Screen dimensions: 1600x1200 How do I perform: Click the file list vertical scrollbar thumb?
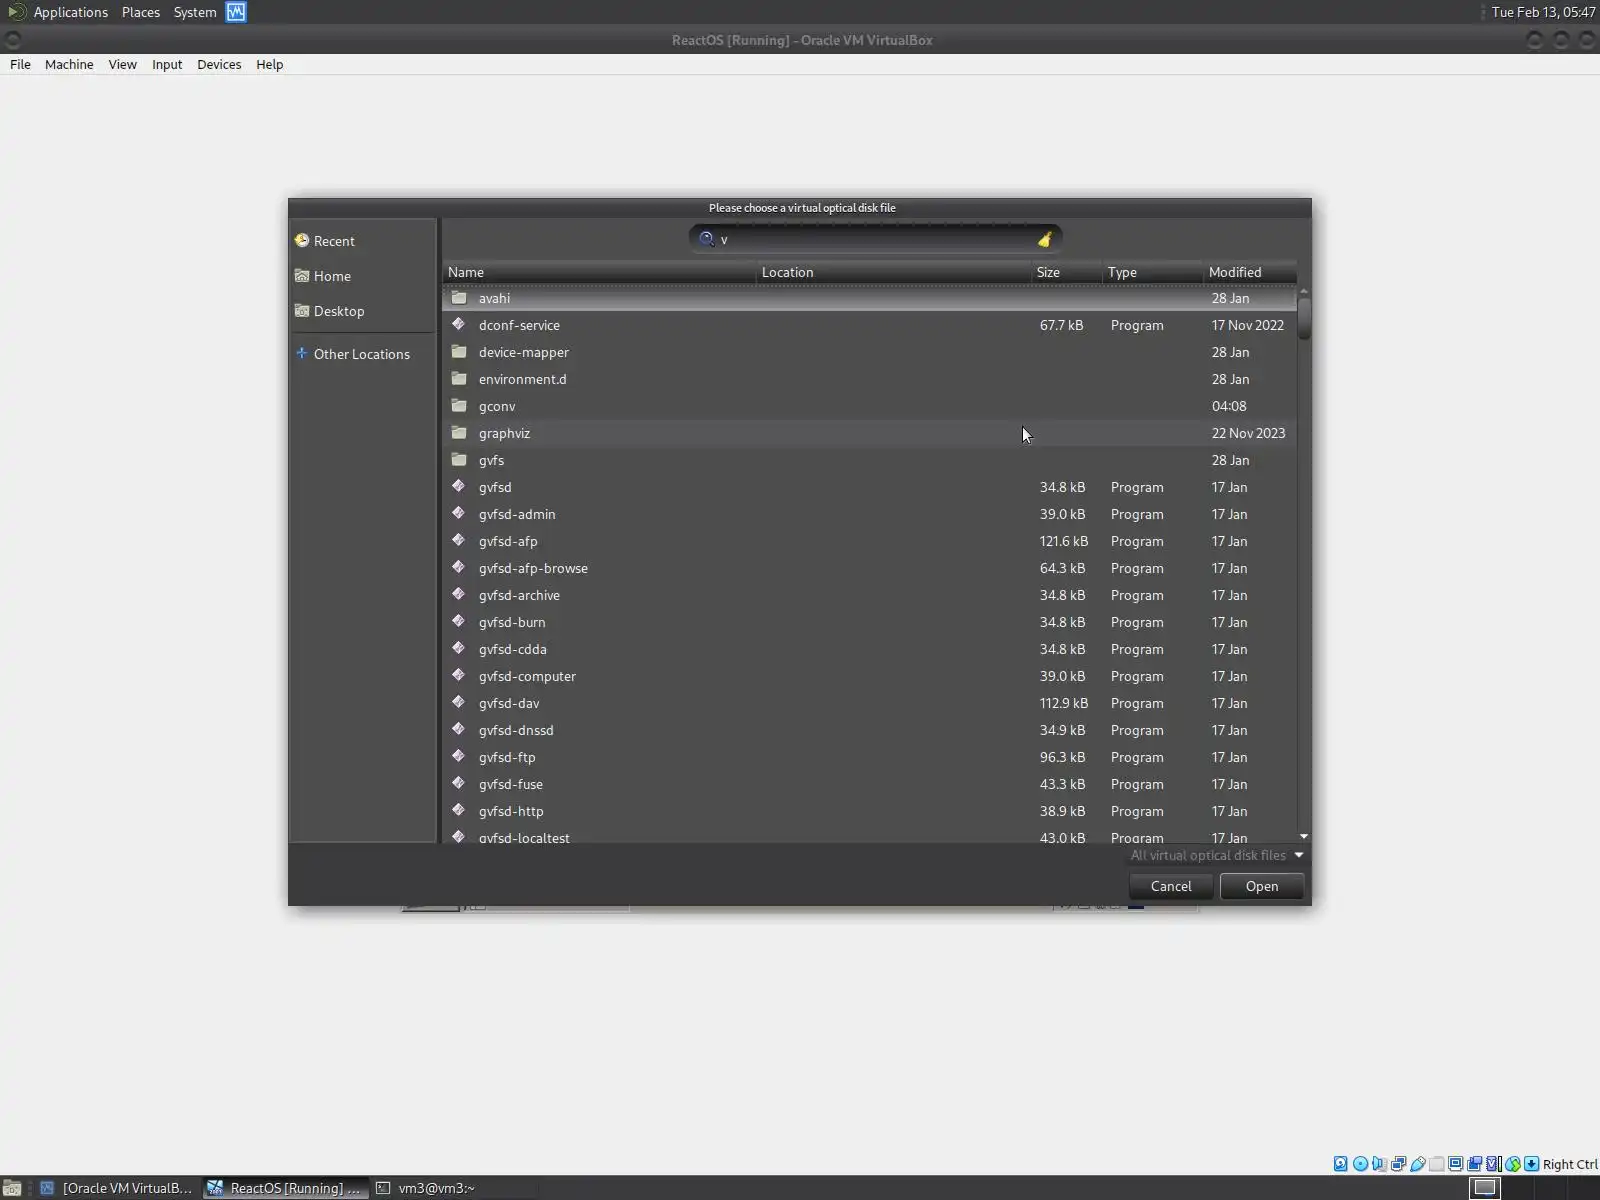coord(1304,318)
